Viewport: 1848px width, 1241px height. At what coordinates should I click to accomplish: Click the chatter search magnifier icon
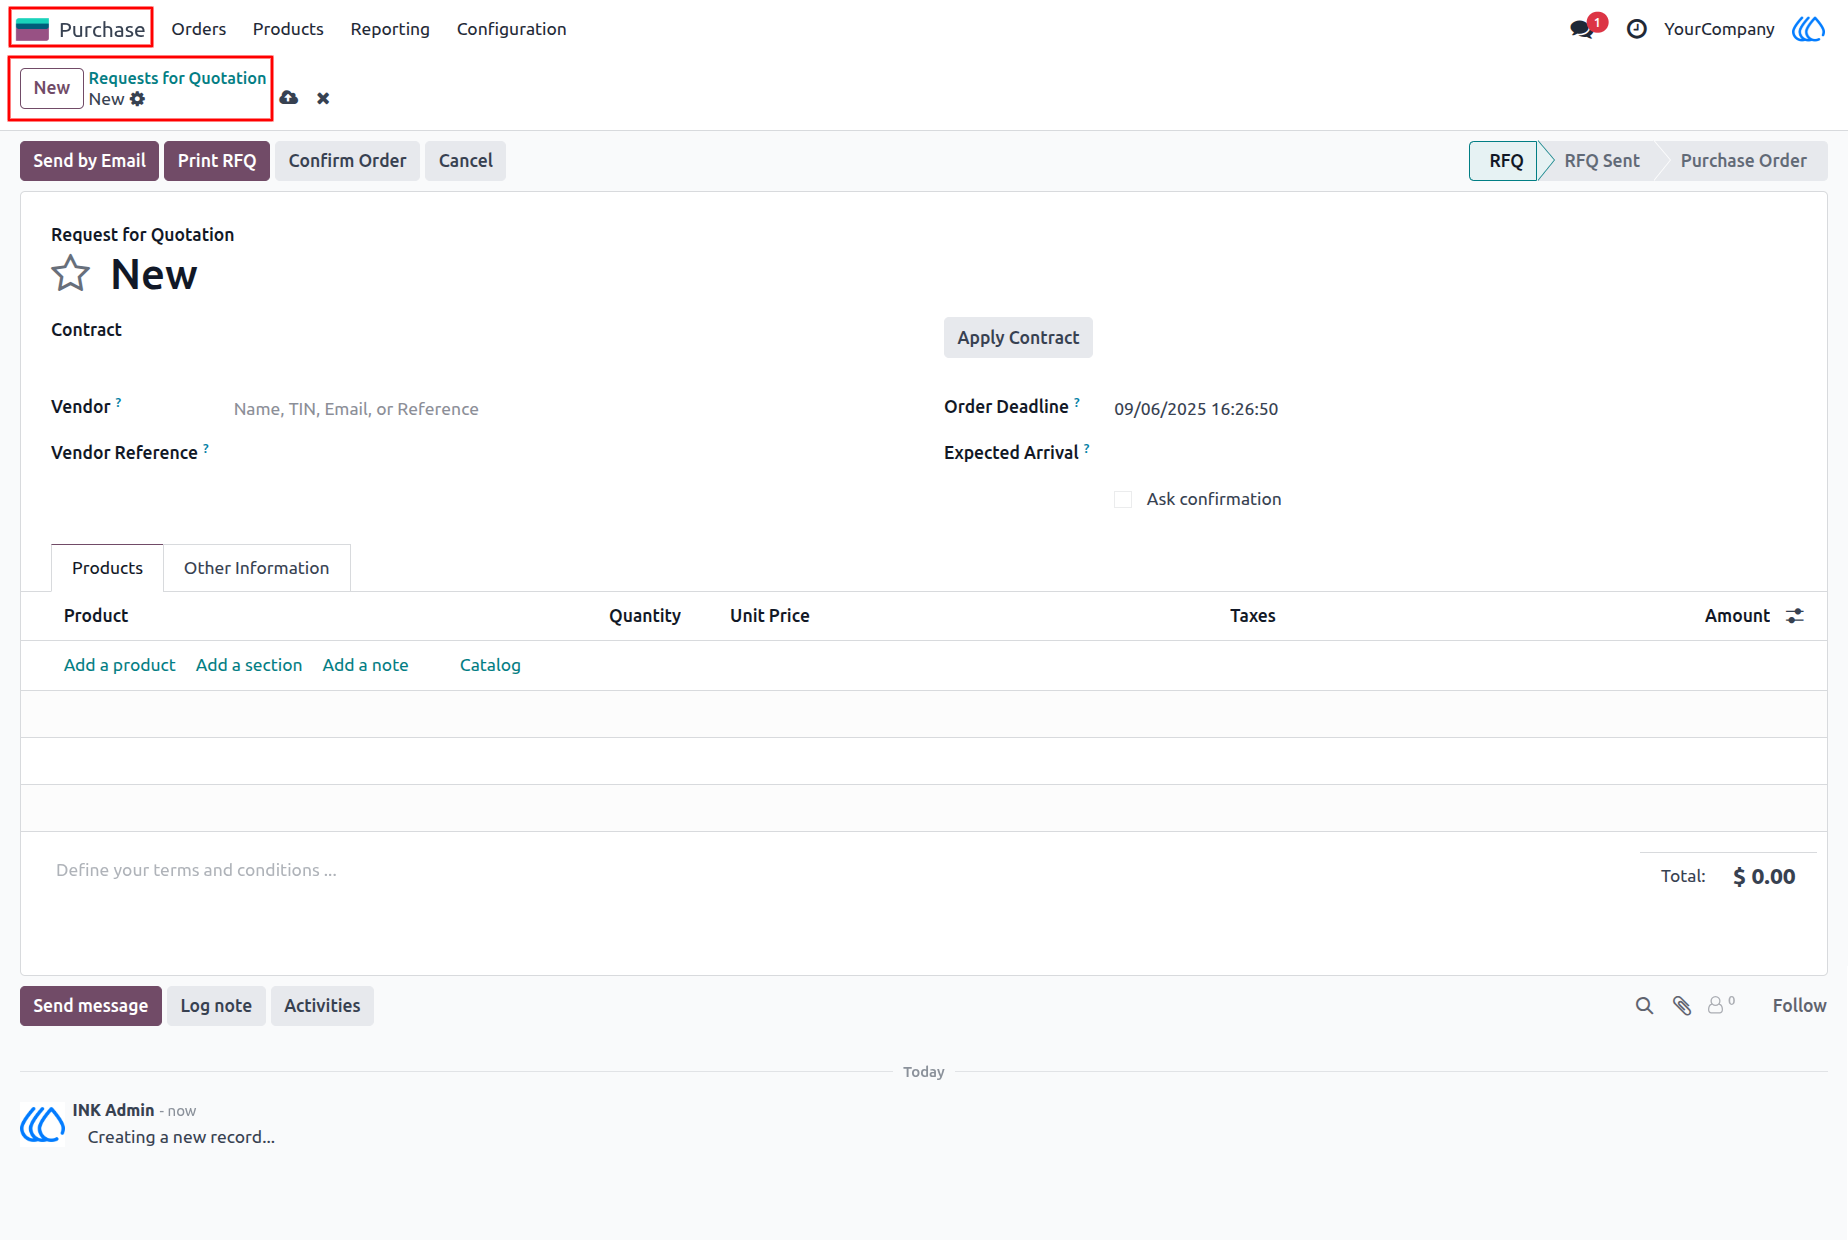point(1644,1006)
